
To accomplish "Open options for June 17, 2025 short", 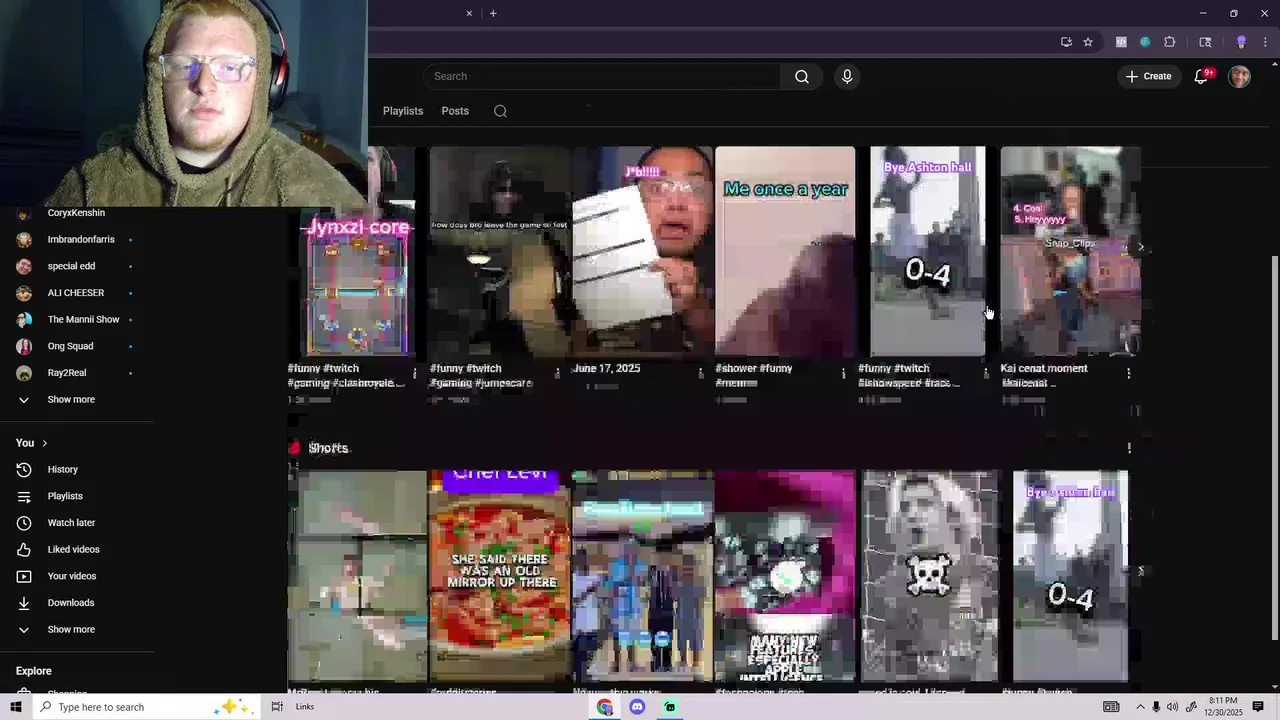I will coord(701,373).
